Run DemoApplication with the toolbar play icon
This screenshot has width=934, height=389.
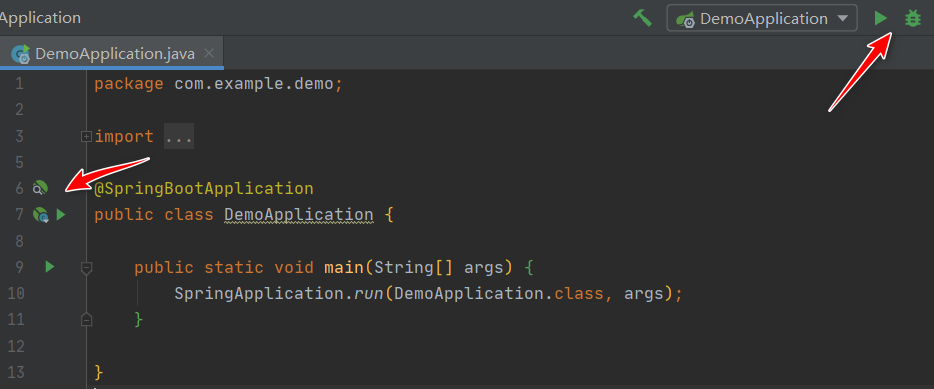tap(880, 18)
